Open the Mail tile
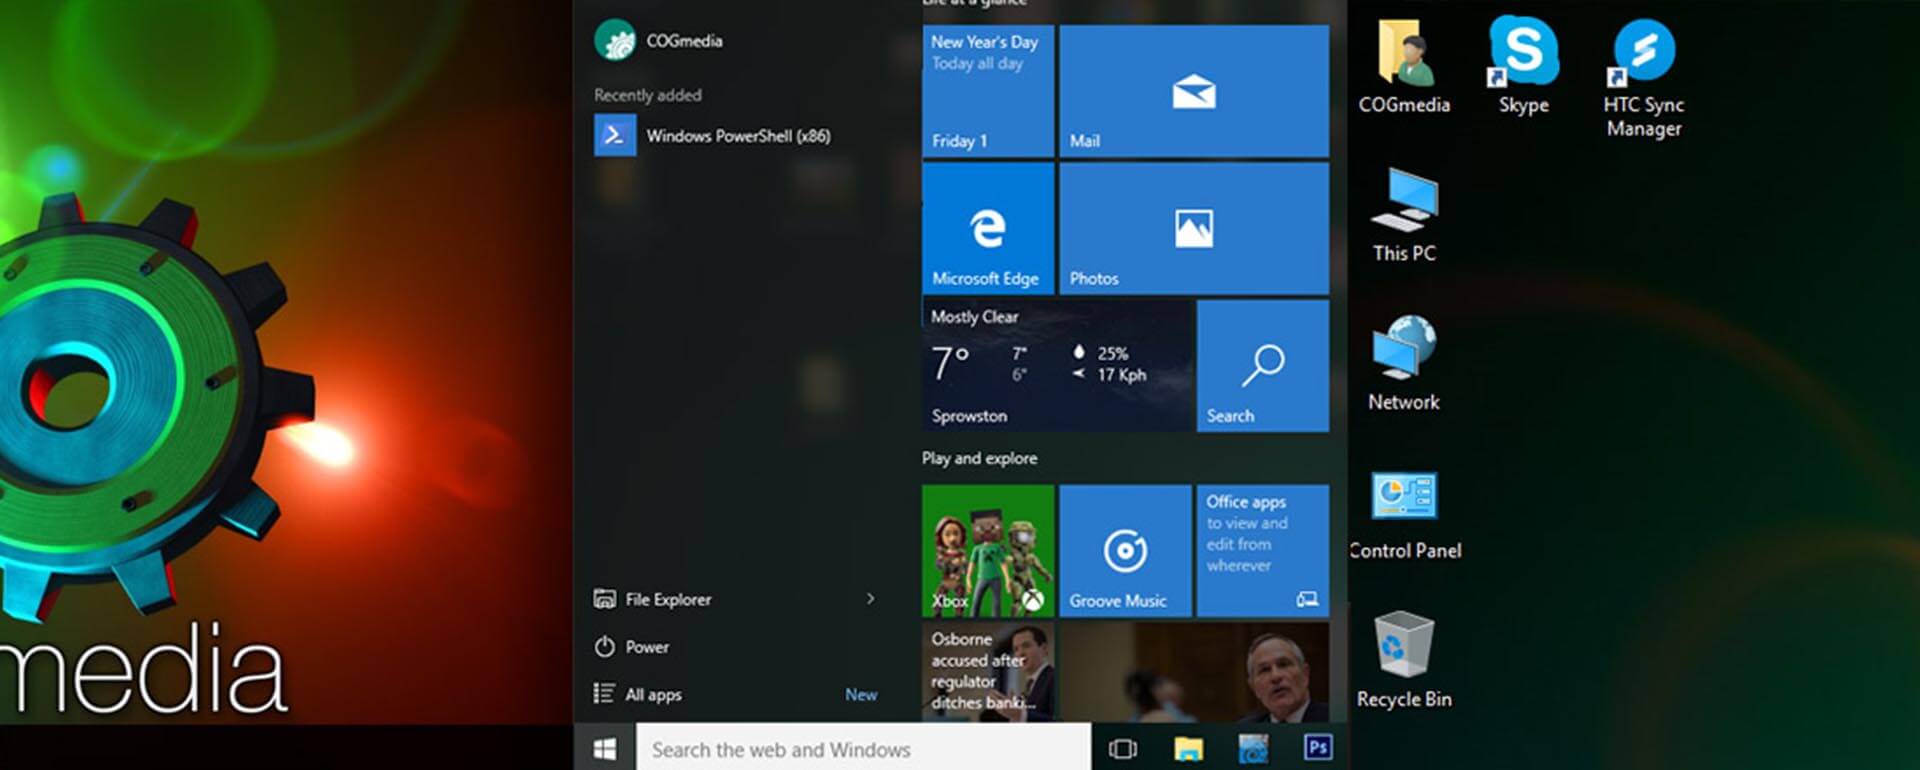Viewport: 1920px width, 770px height. [x=1193, y=92]
